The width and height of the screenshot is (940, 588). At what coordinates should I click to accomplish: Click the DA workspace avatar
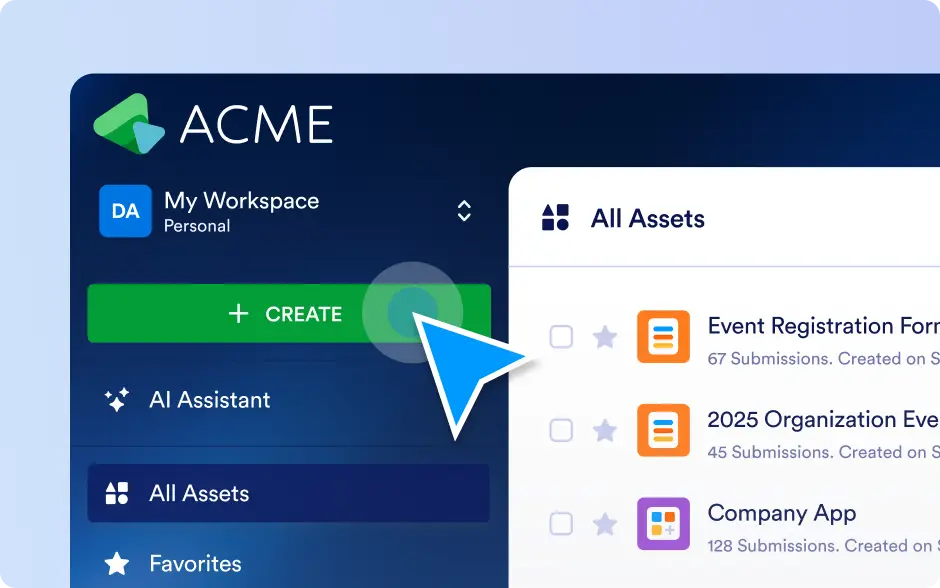[x=125, y=211]
